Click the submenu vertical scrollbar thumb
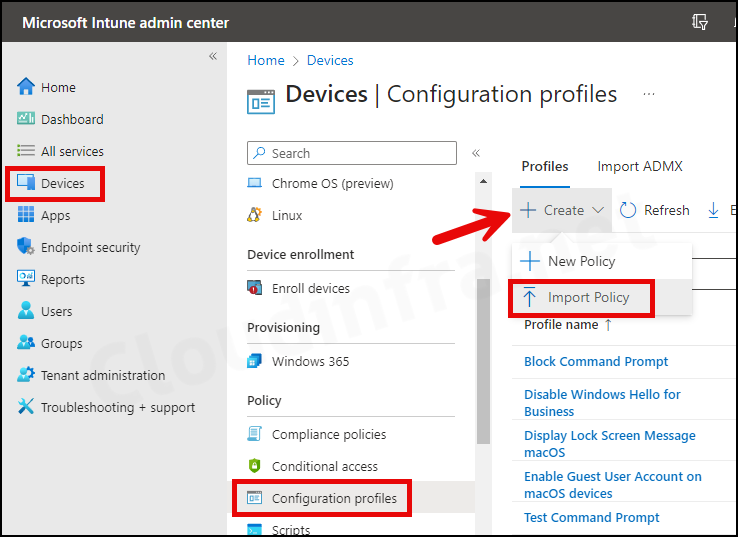Screen dimensions: 738x537 pos(483,361)
